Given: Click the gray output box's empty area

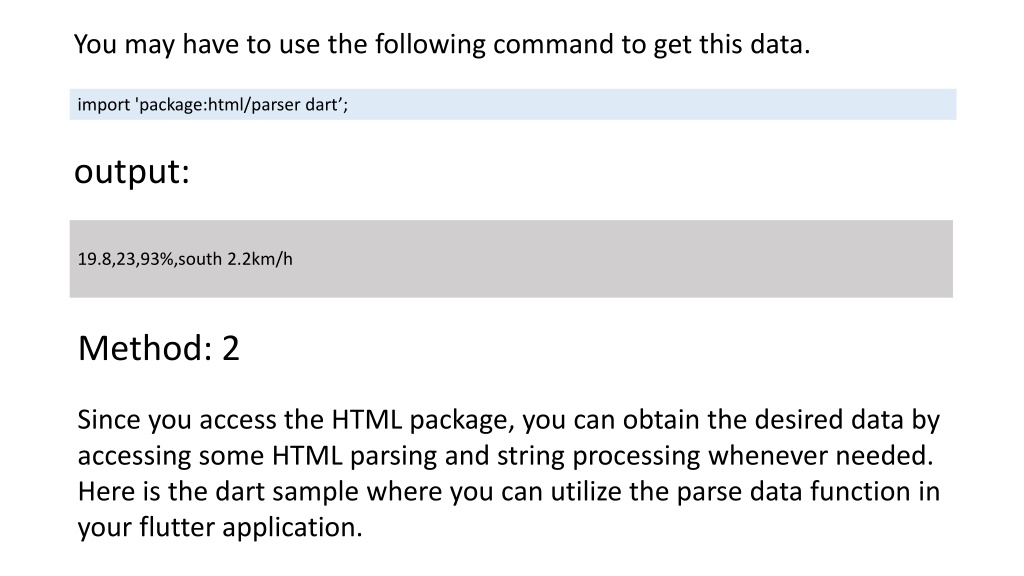Looking at the screenshot, I should [620, 259].
